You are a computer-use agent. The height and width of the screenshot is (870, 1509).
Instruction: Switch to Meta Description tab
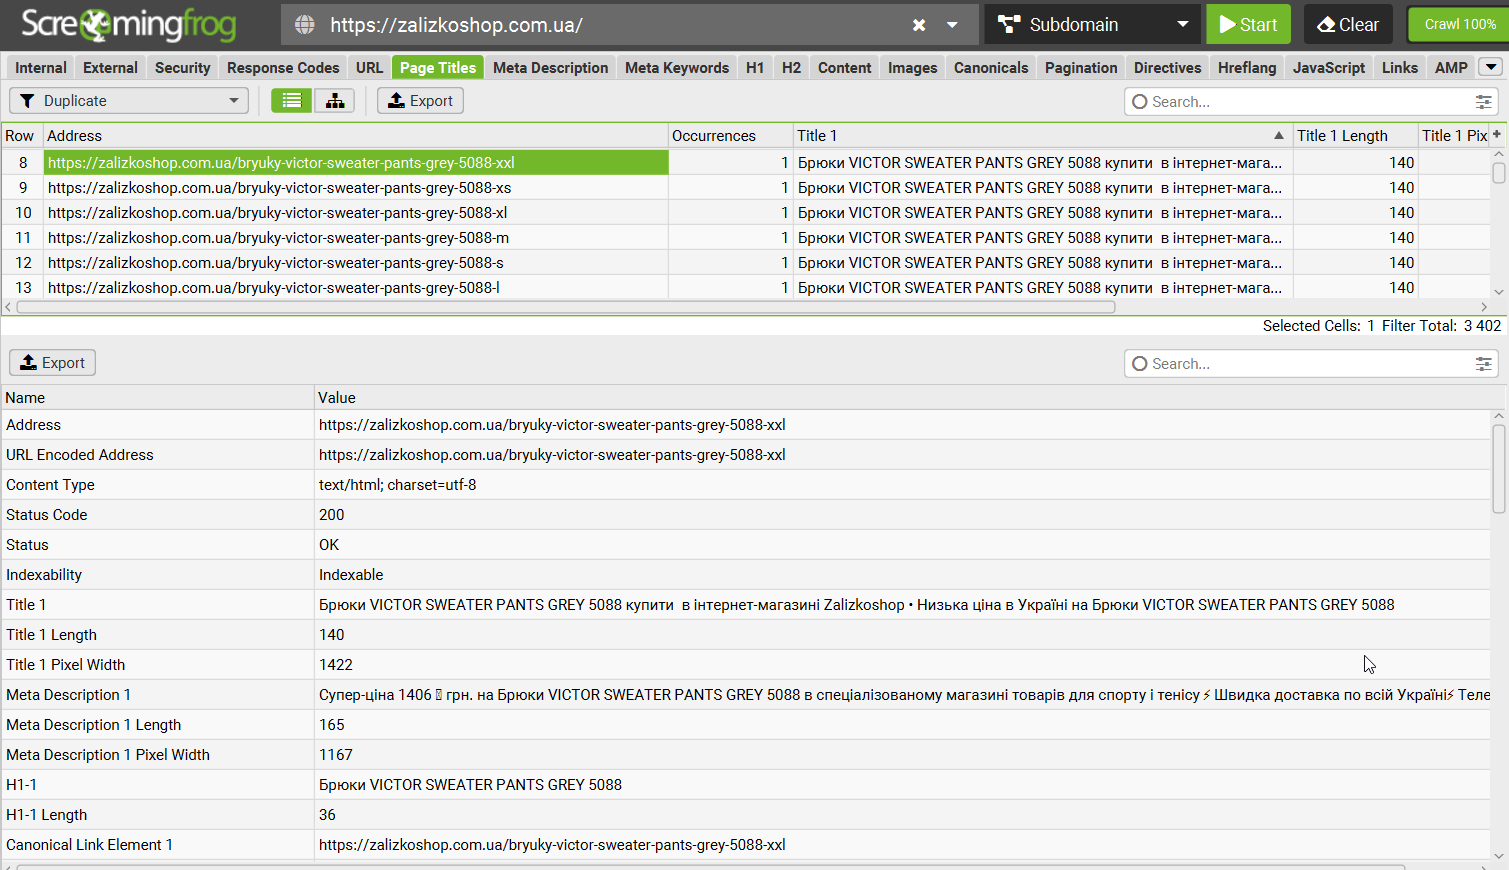(x=550, y=68)
